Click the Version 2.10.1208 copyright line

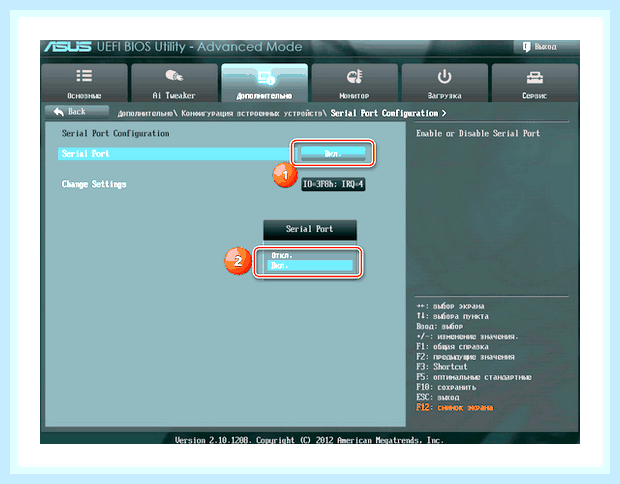coord(309,440)
